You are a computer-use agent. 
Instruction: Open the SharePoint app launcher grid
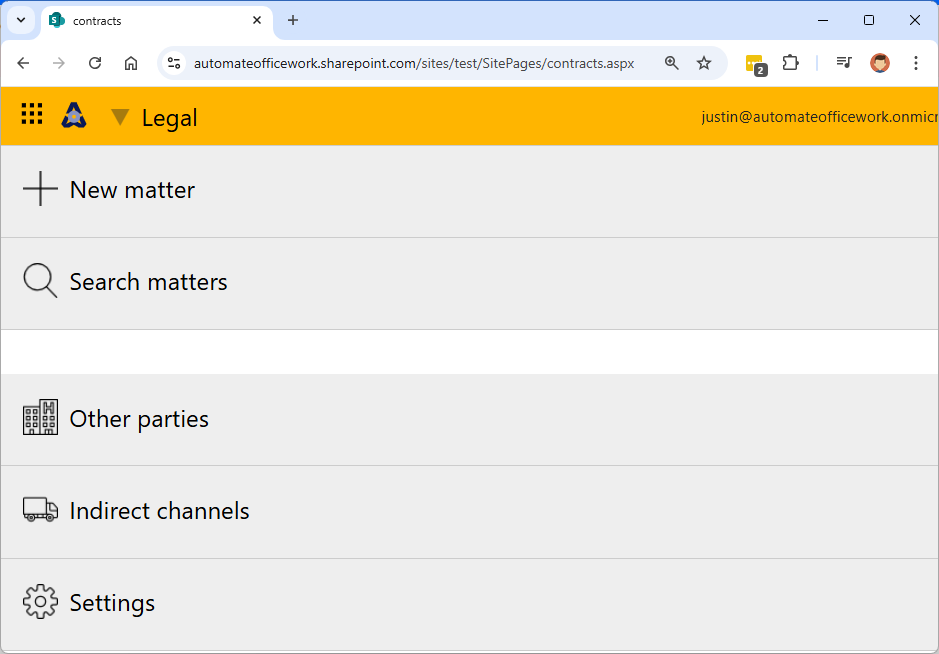click(x=32, y=115)
